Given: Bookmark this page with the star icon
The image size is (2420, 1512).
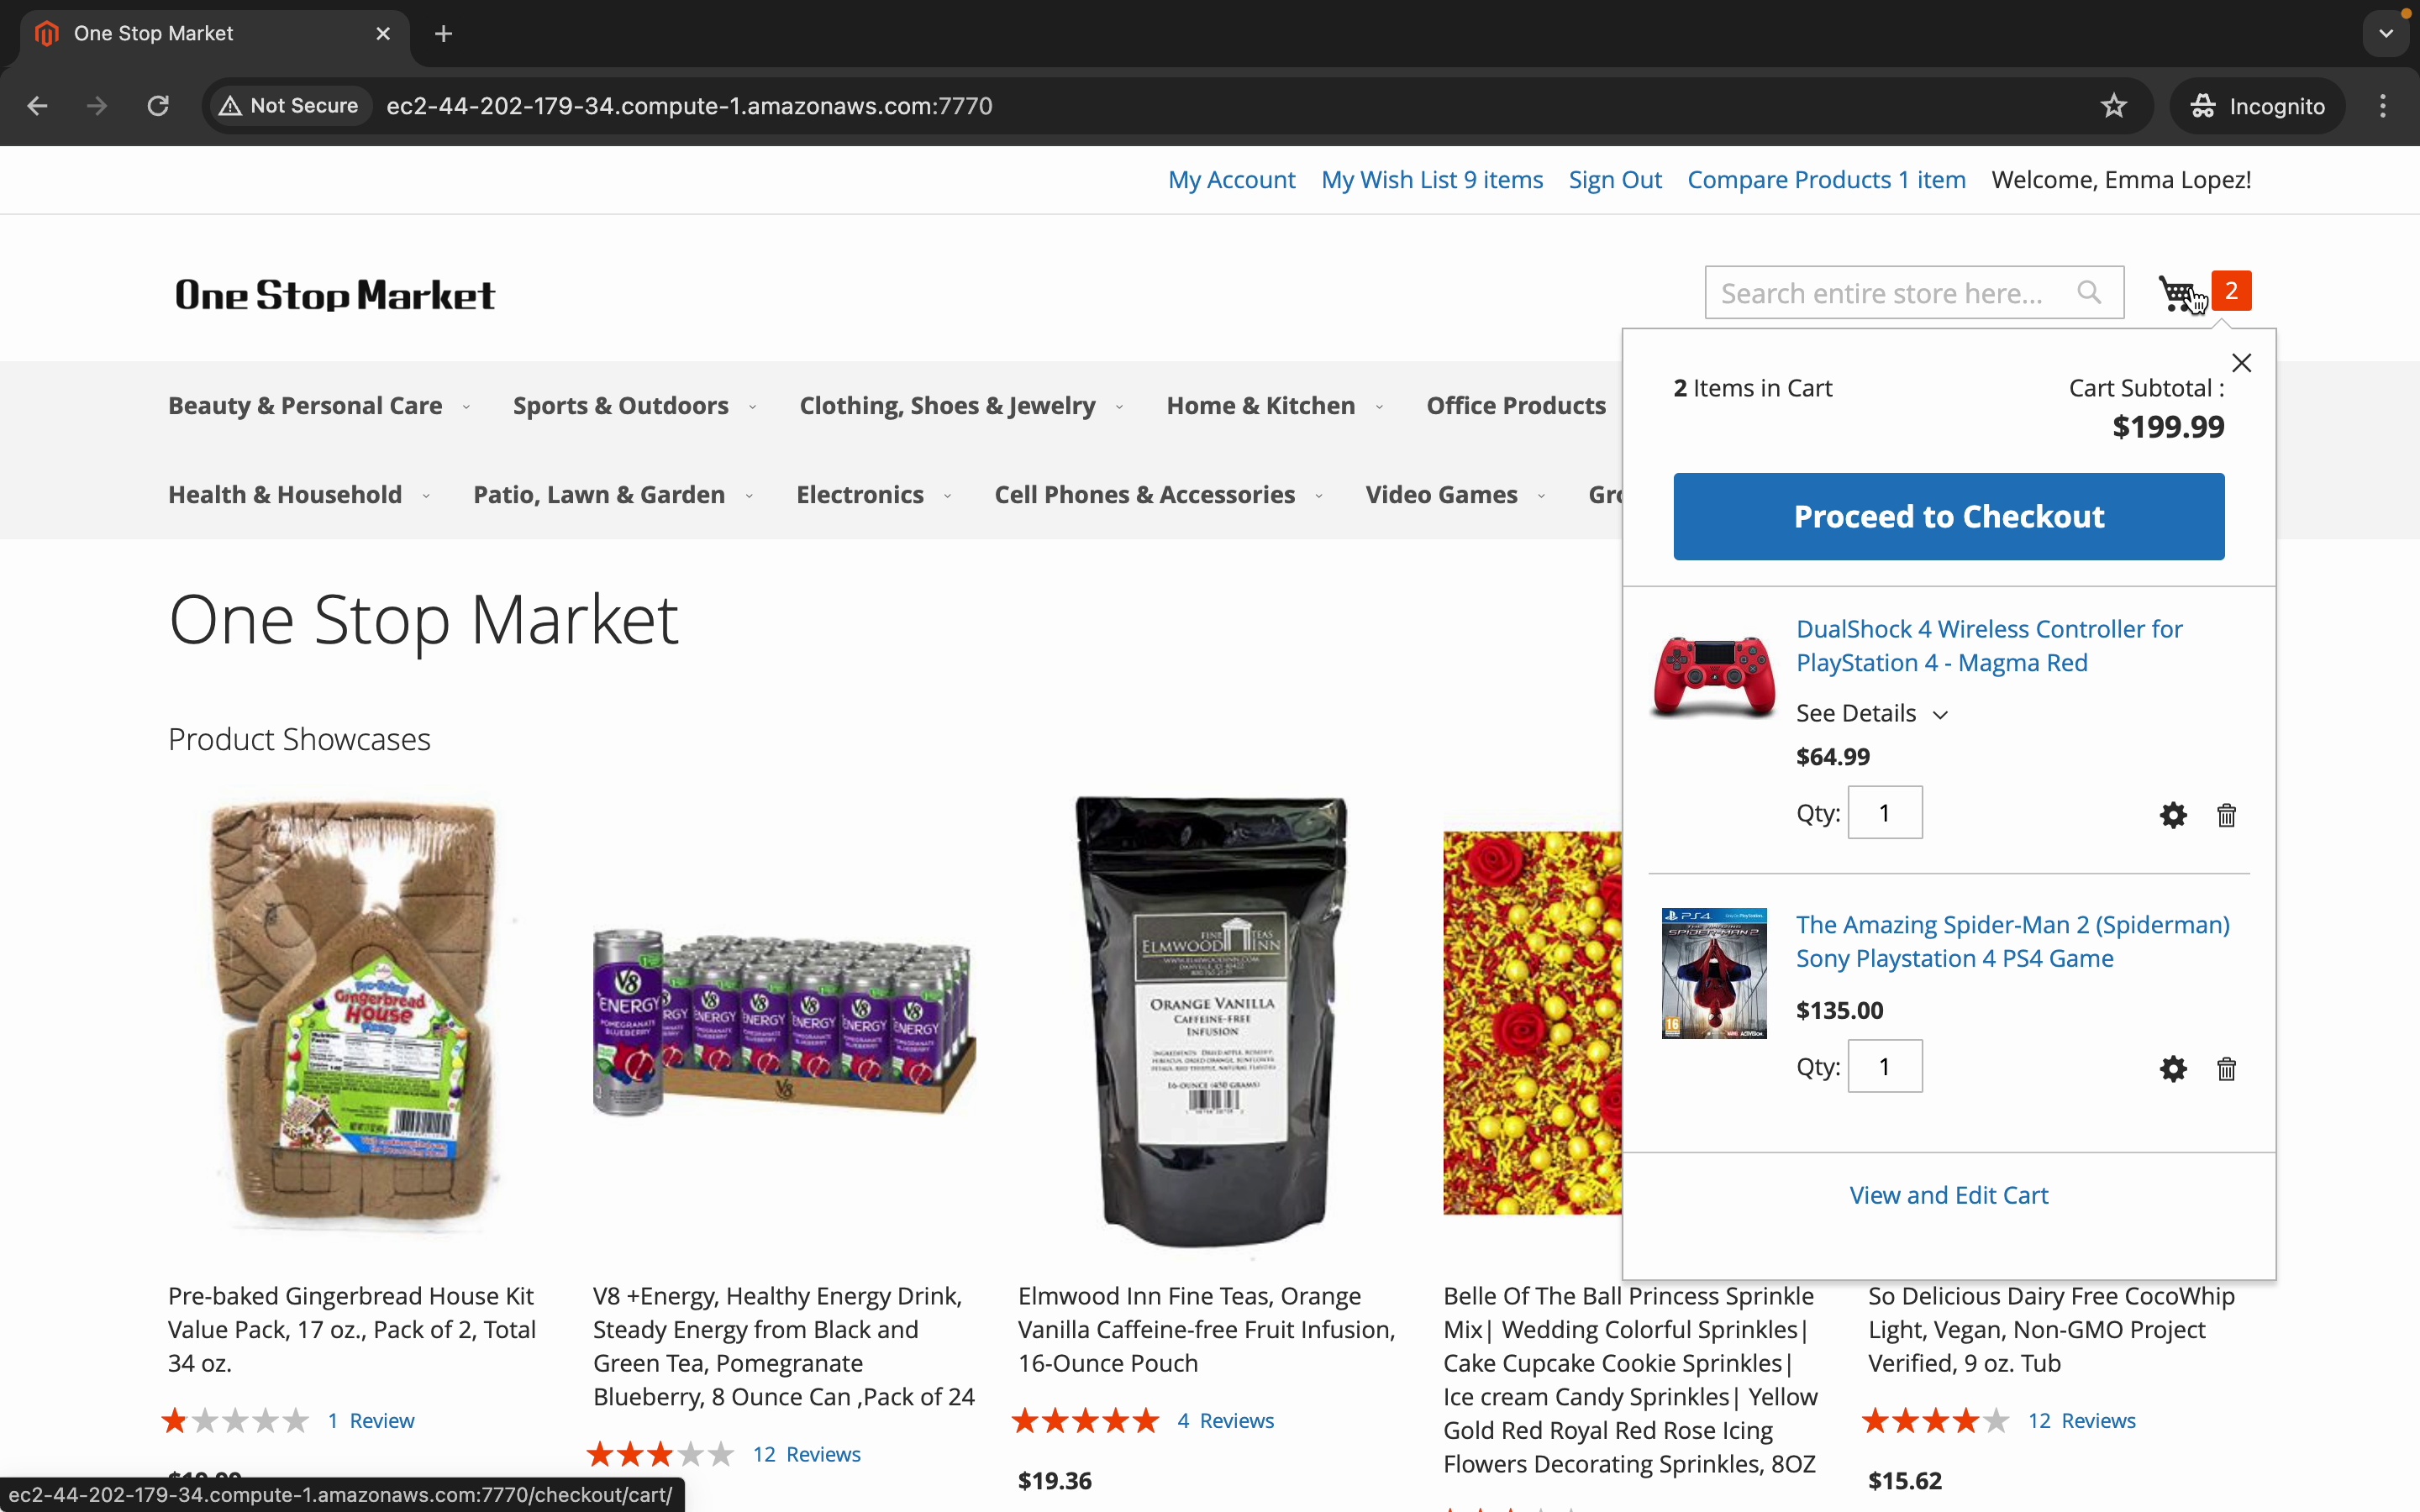Looking at the screenshot, I should (2113, 106).
